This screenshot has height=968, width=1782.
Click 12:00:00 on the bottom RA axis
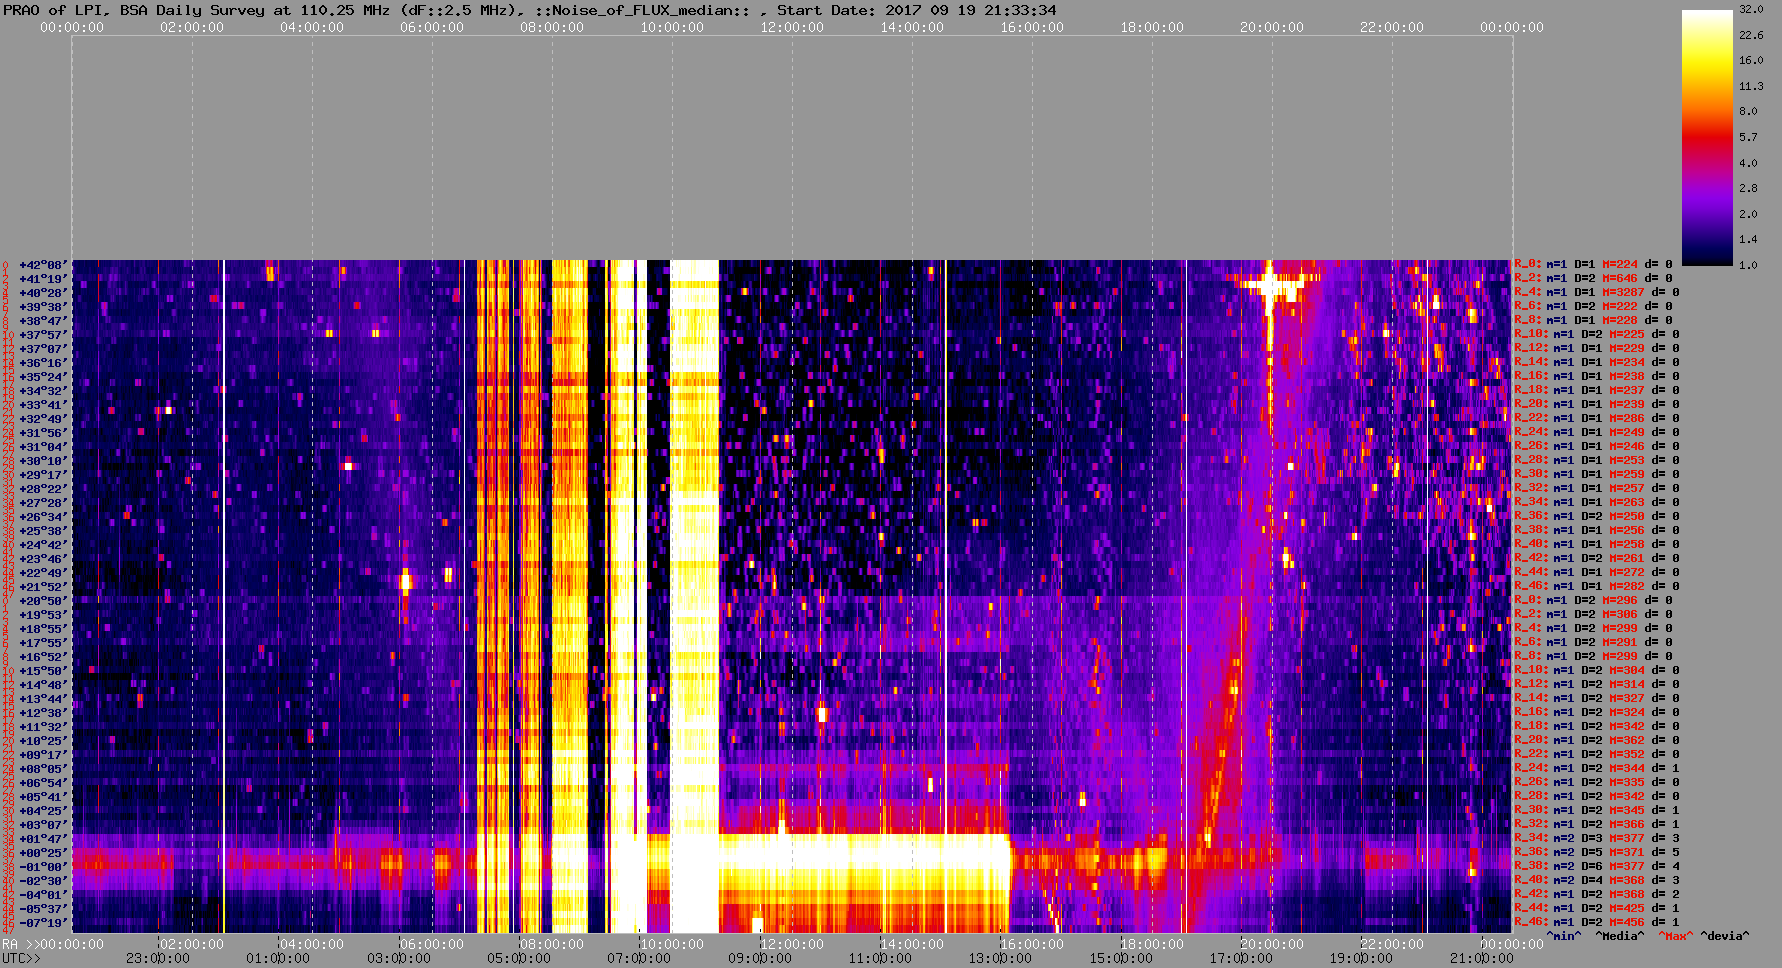(792, 944)
